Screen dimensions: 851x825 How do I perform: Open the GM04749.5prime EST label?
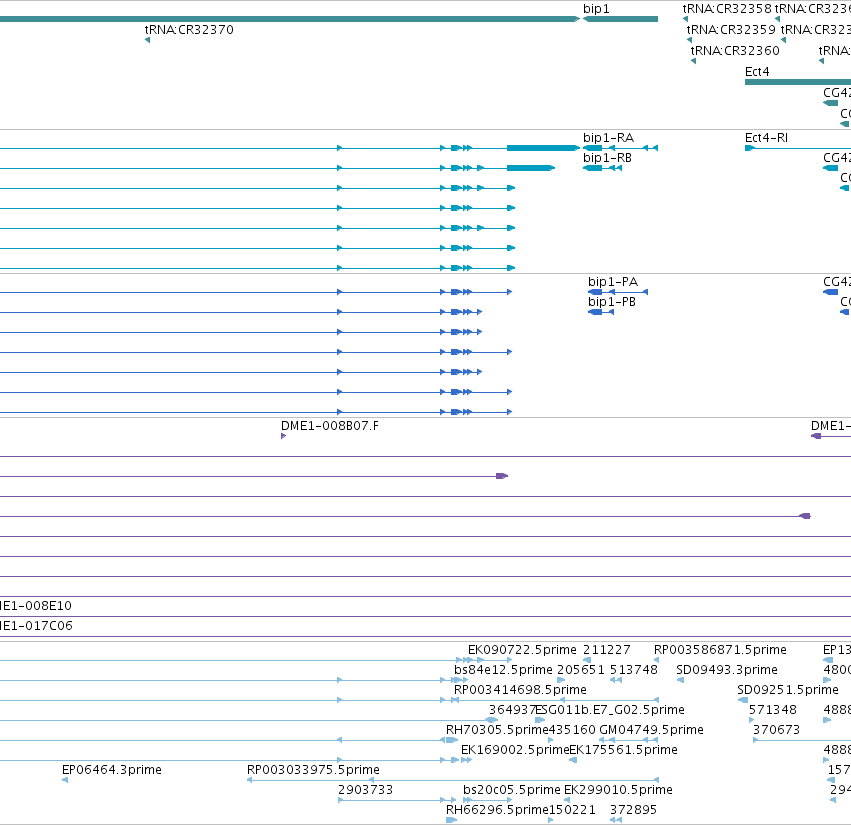click(651, 730)
